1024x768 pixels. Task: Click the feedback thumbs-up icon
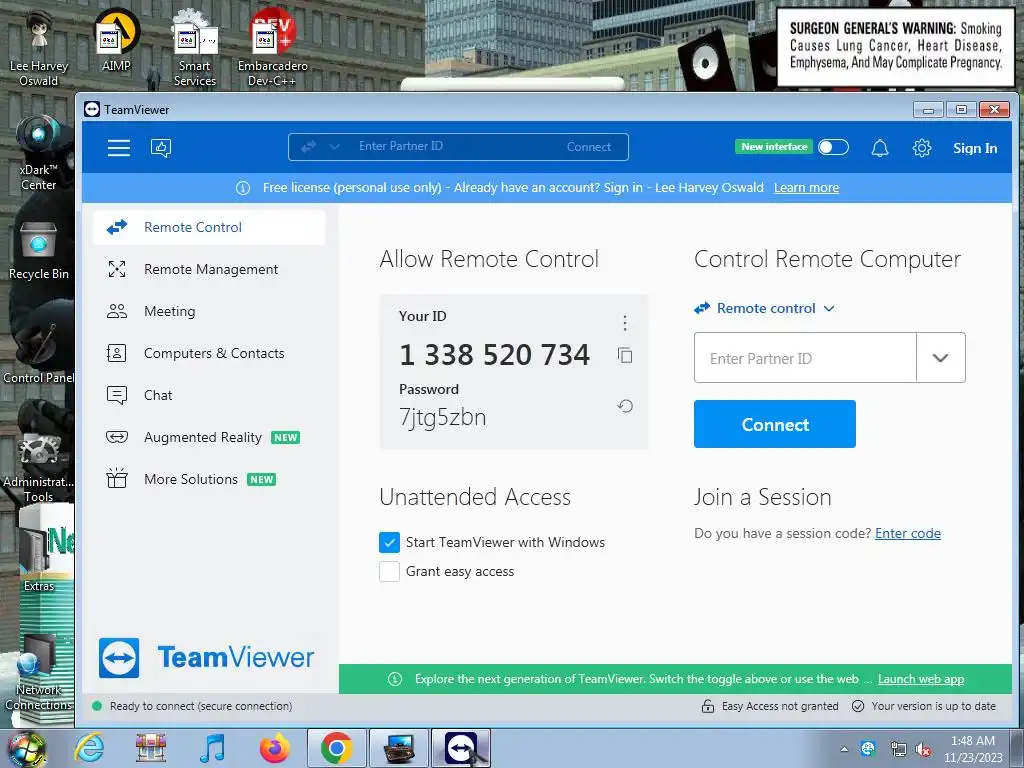click(161, 148)
